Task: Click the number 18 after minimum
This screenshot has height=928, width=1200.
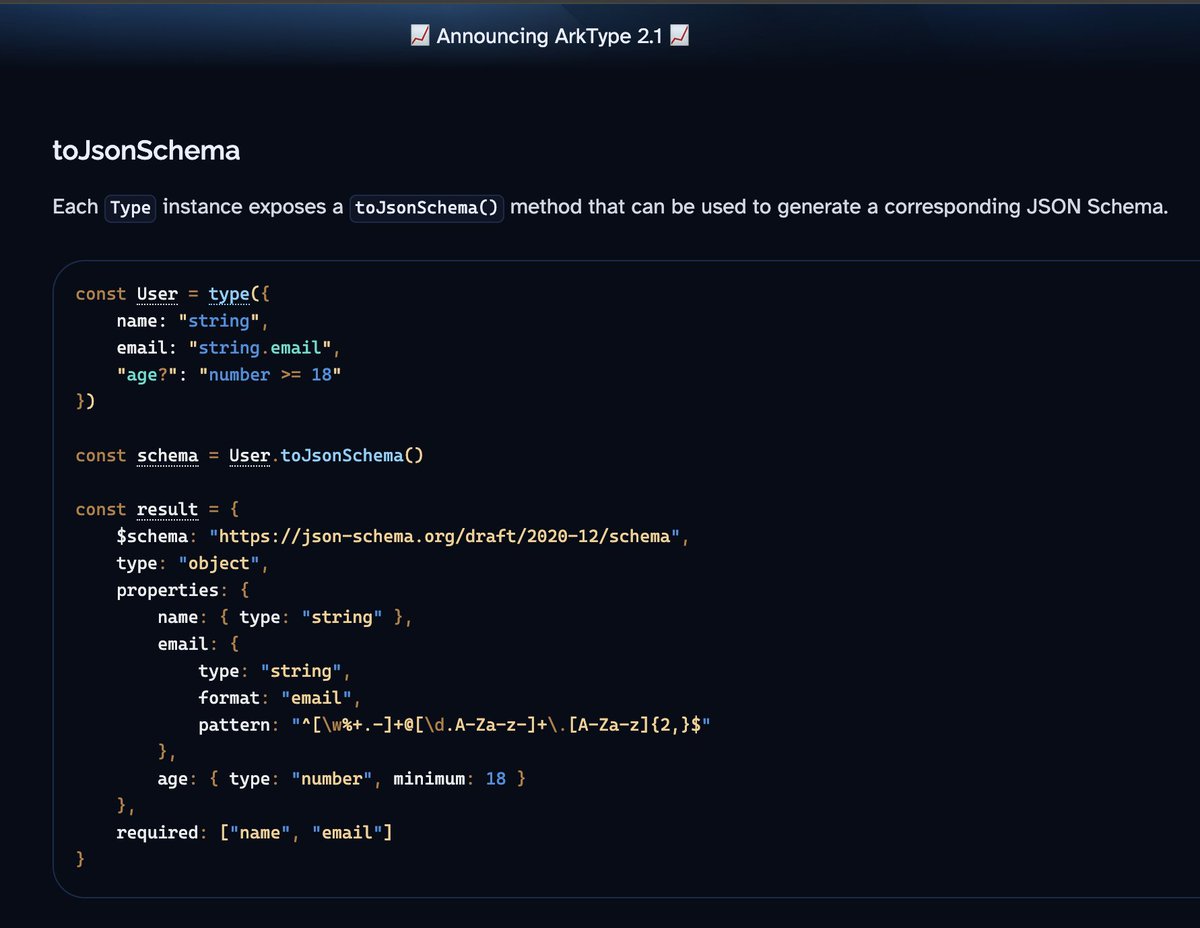Action: click(495, 779)
